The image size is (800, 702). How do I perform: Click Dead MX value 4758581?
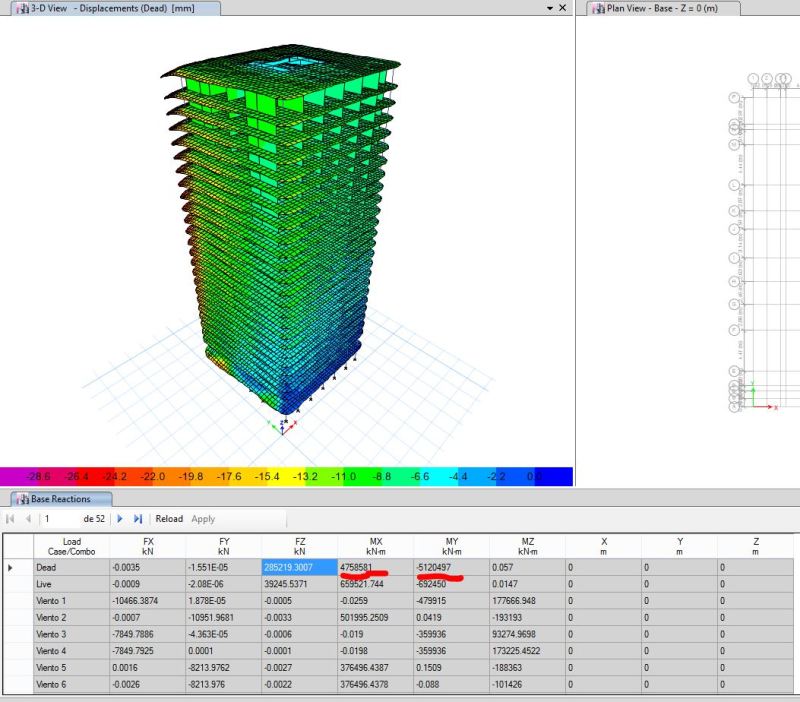376,567
